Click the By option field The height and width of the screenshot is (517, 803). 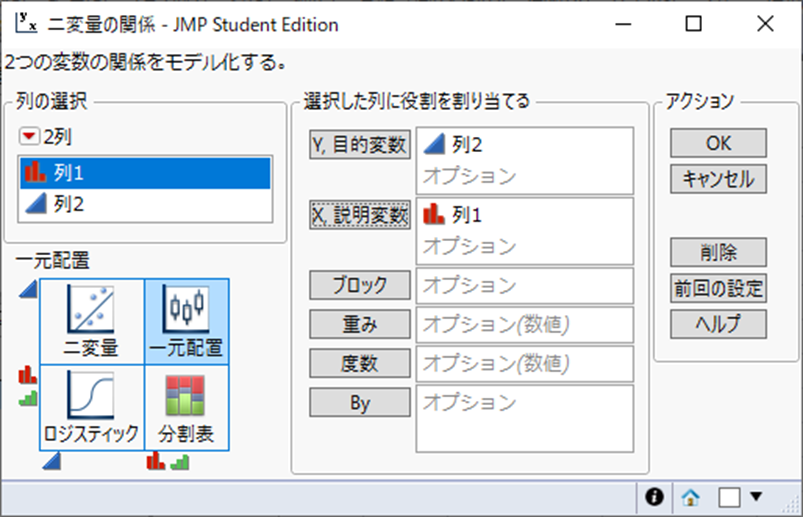pos(524,419)
